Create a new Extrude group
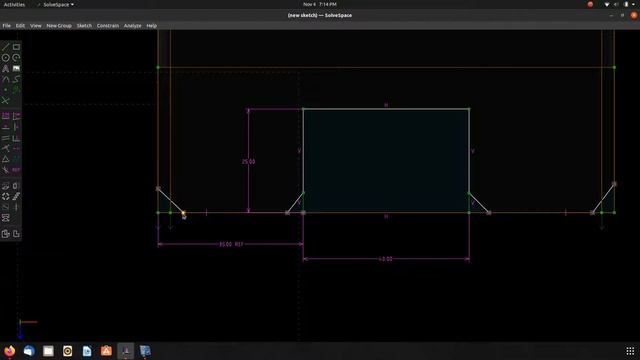640x360 pixels. (x=5, y=186)
